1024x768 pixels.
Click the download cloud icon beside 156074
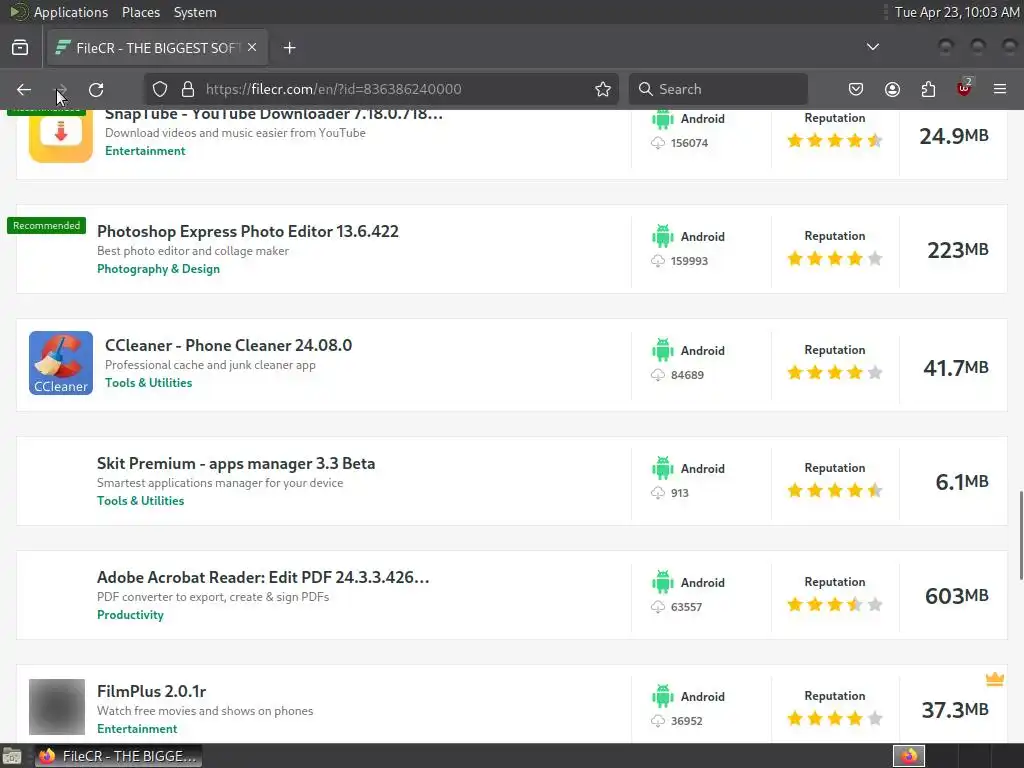click(658, 143)
